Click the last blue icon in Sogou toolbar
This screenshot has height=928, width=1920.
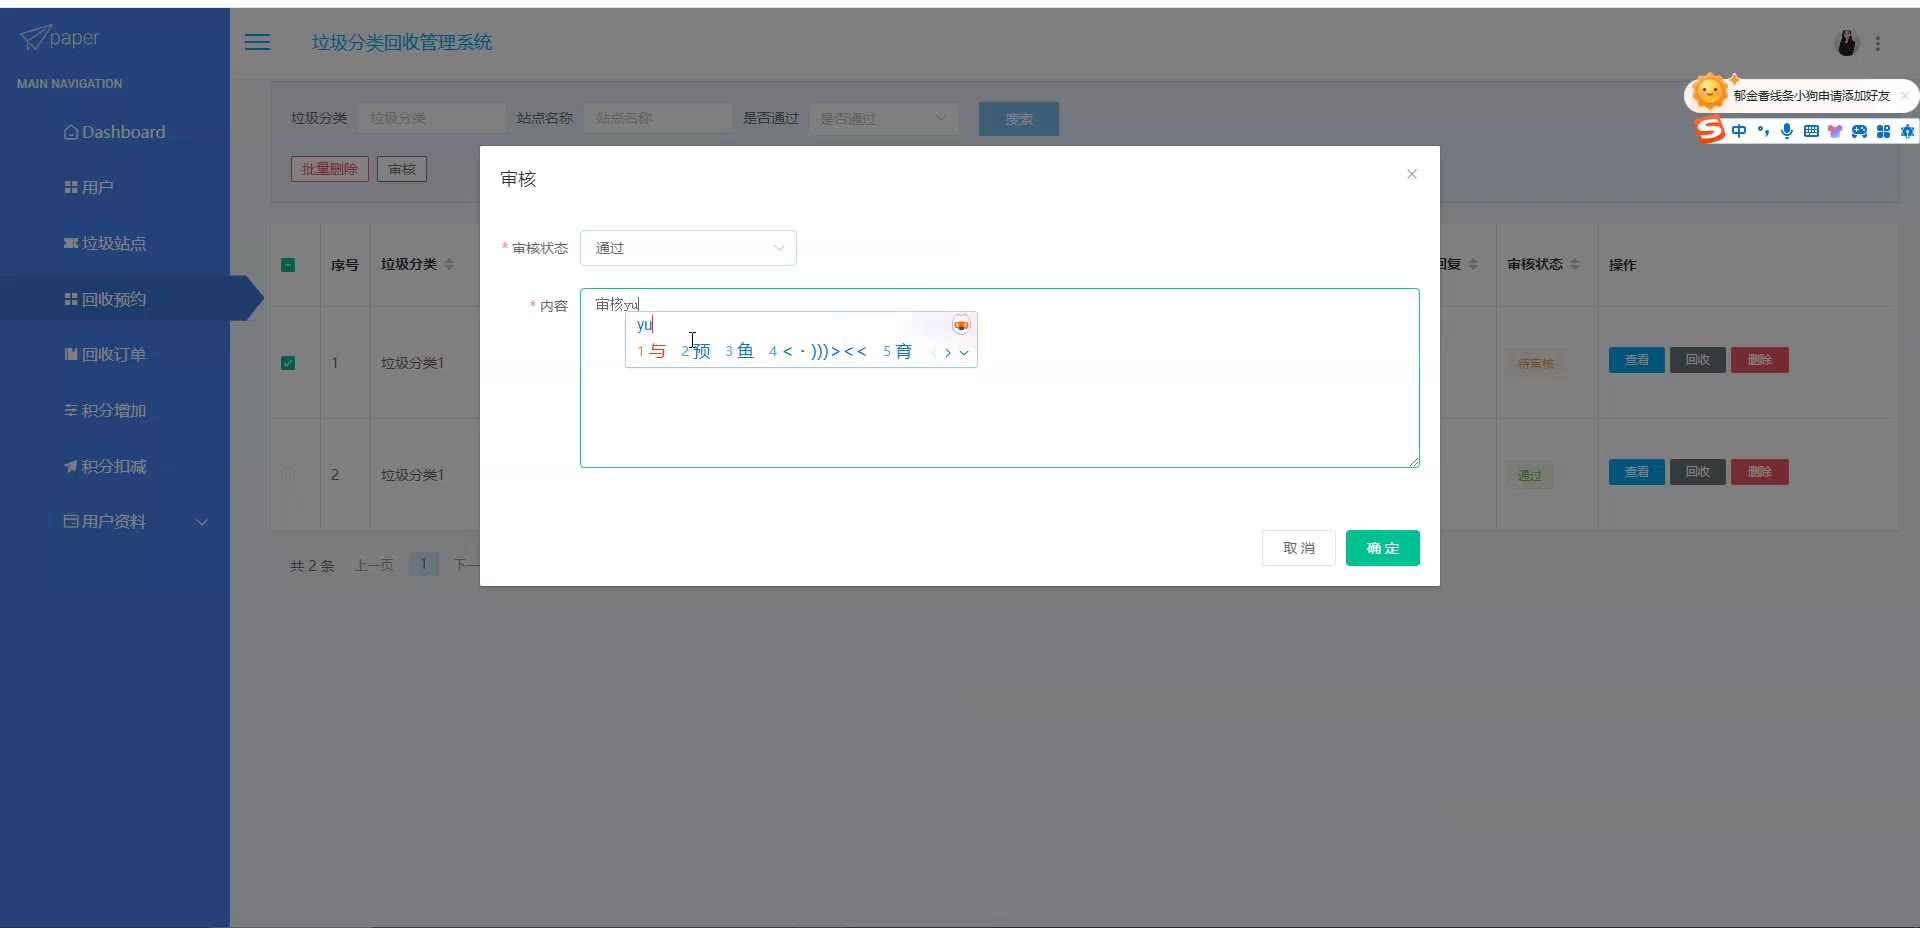[x=1907, y=131]
